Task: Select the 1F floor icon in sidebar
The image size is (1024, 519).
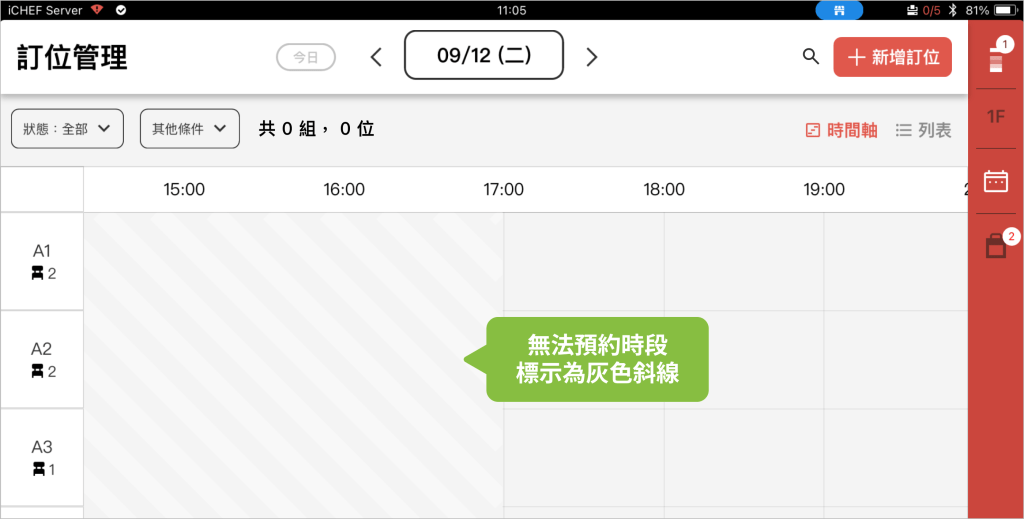Action: 995,117
